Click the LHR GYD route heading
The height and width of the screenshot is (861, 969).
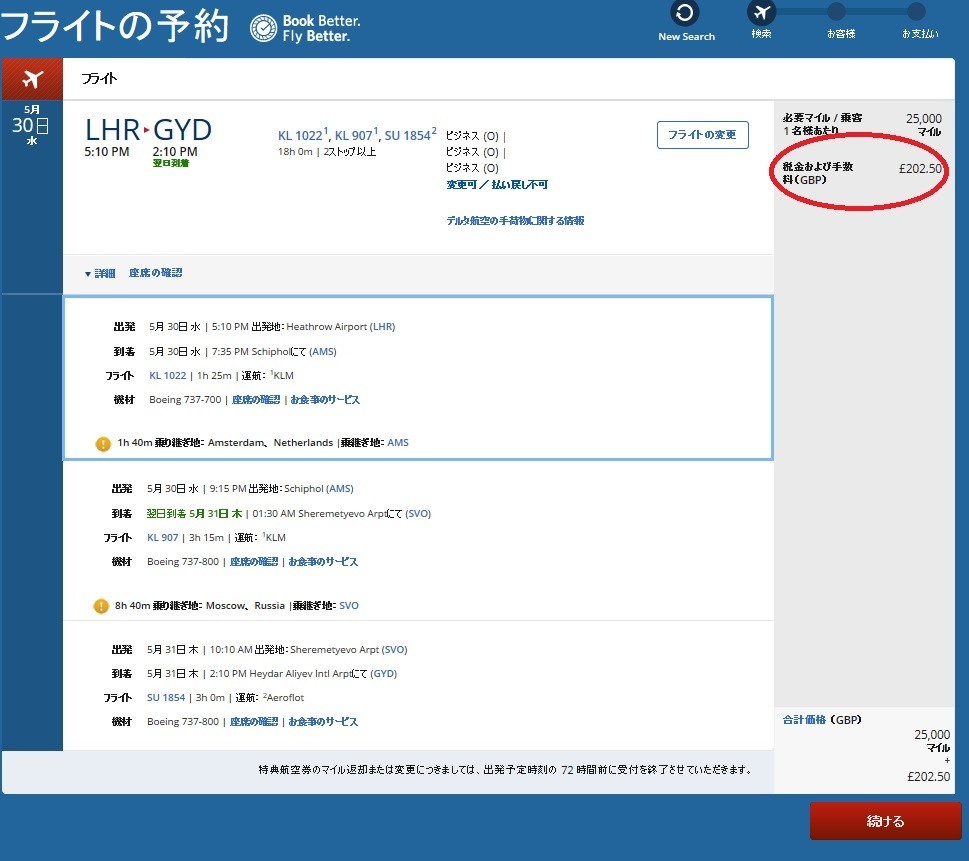pos(148,130)
